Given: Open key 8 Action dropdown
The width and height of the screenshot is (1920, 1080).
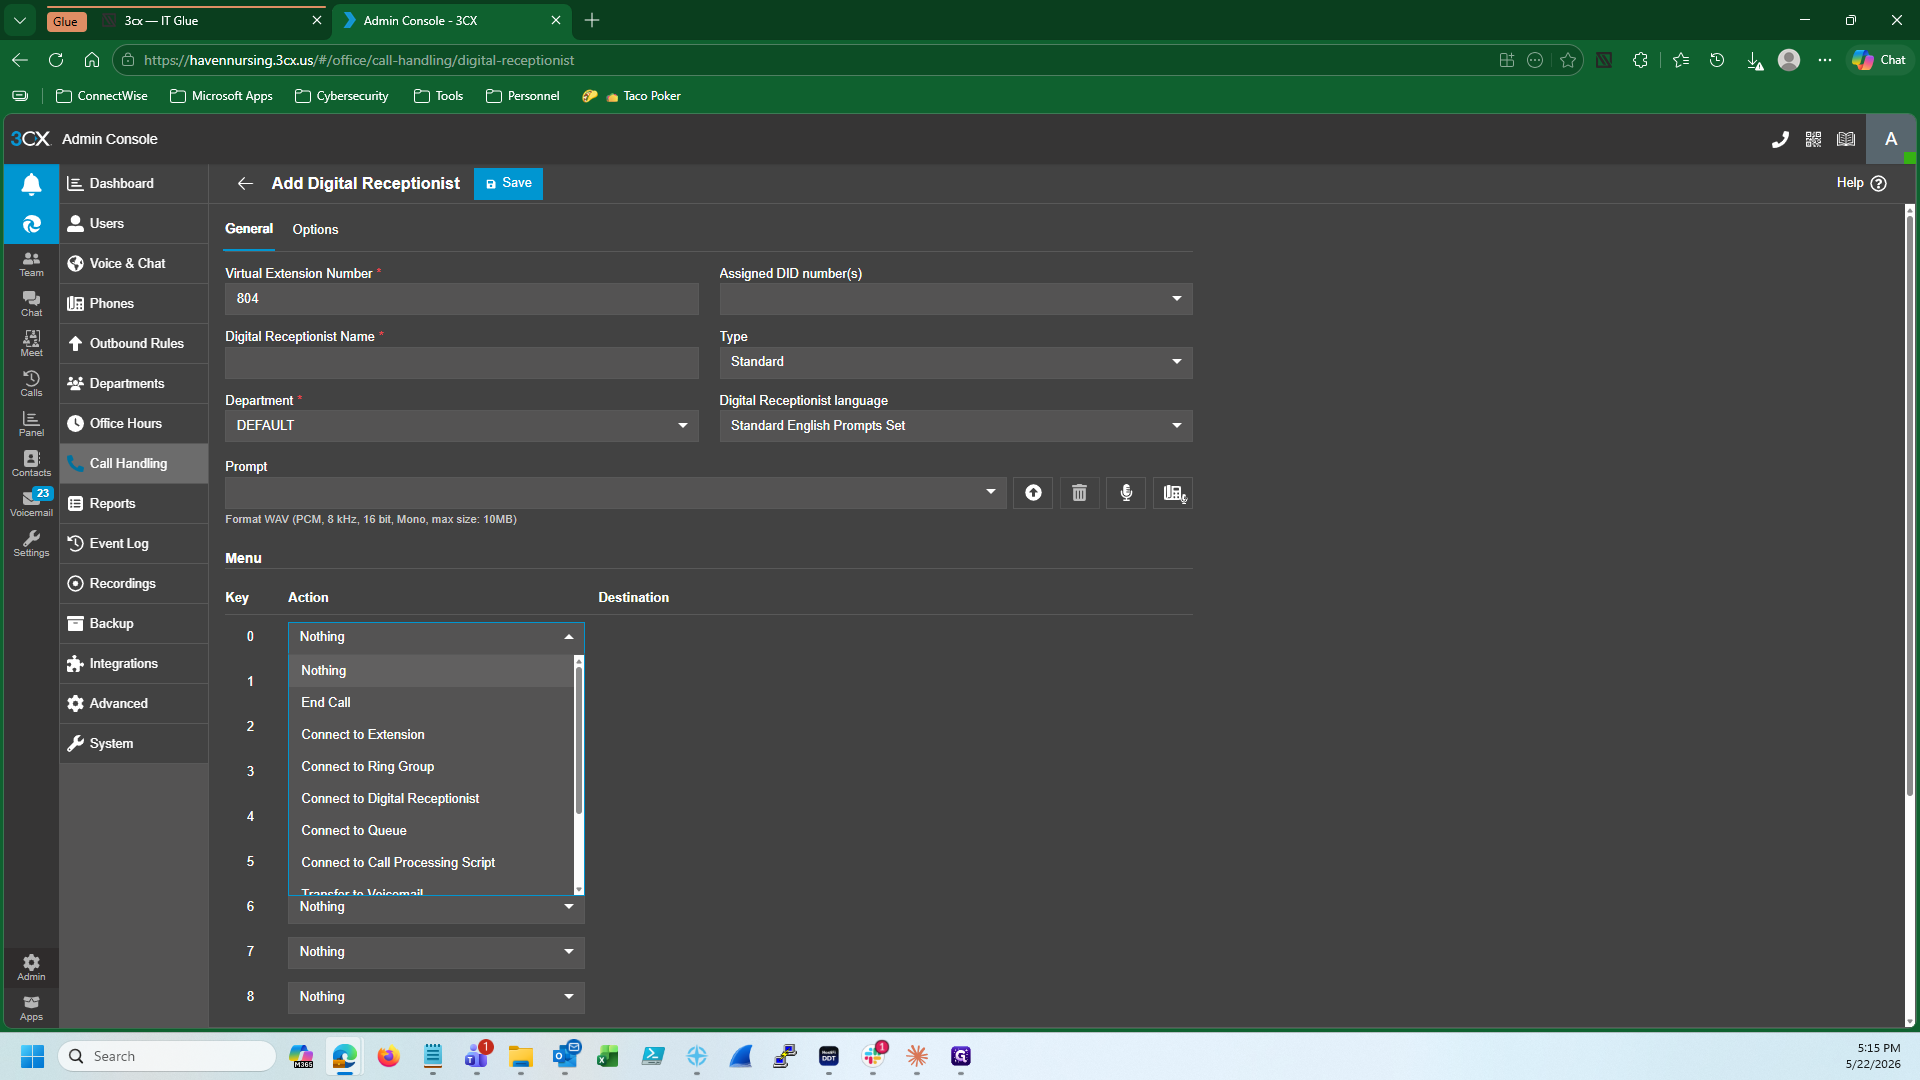Looking at the screenshot, I should [436, 997].
